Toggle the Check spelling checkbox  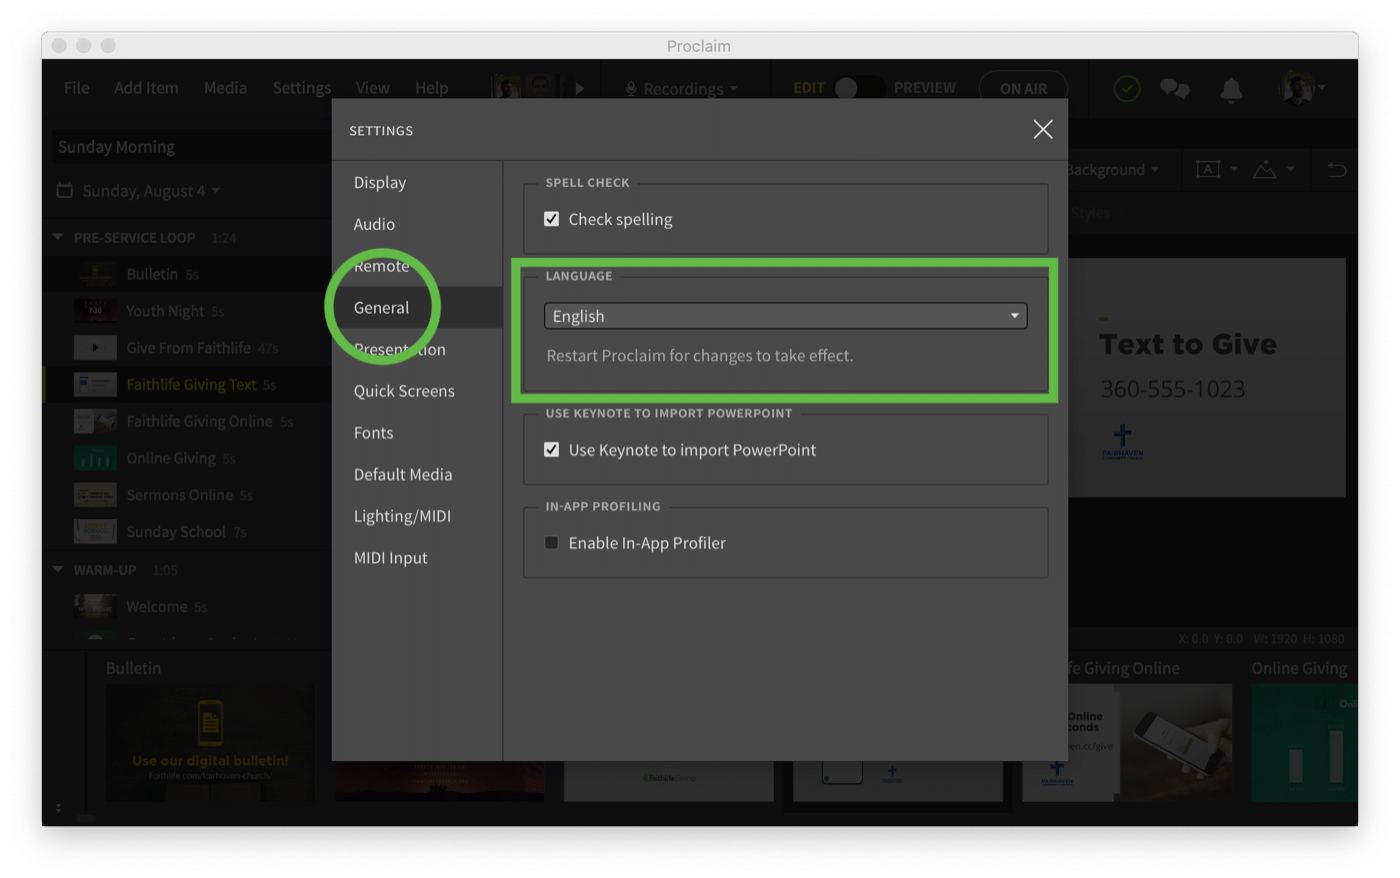tap(551, 219)
